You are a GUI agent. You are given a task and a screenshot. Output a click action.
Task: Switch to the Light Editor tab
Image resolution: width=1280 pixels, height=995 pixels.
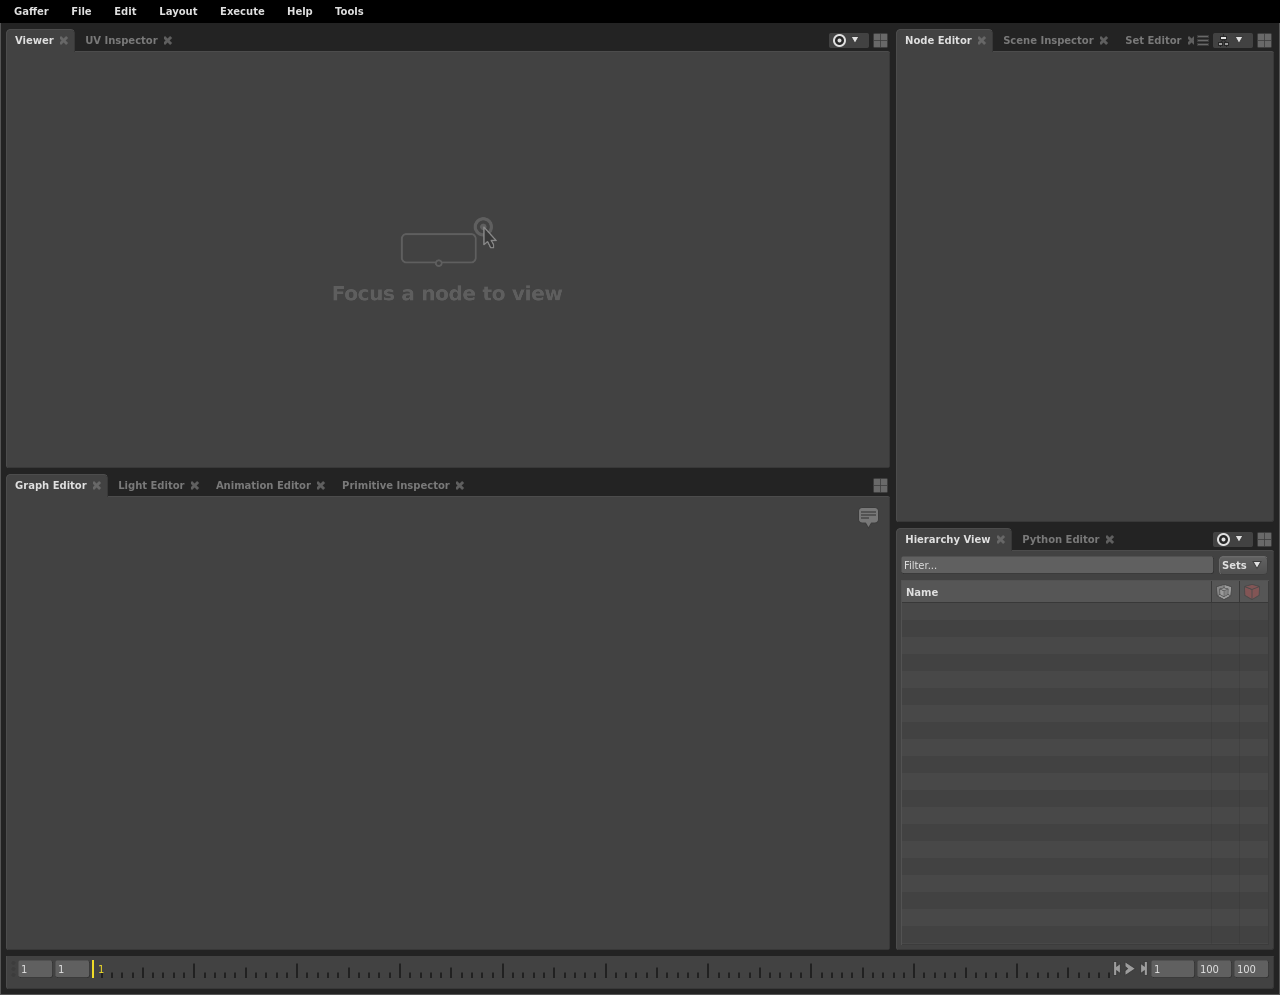151,486
